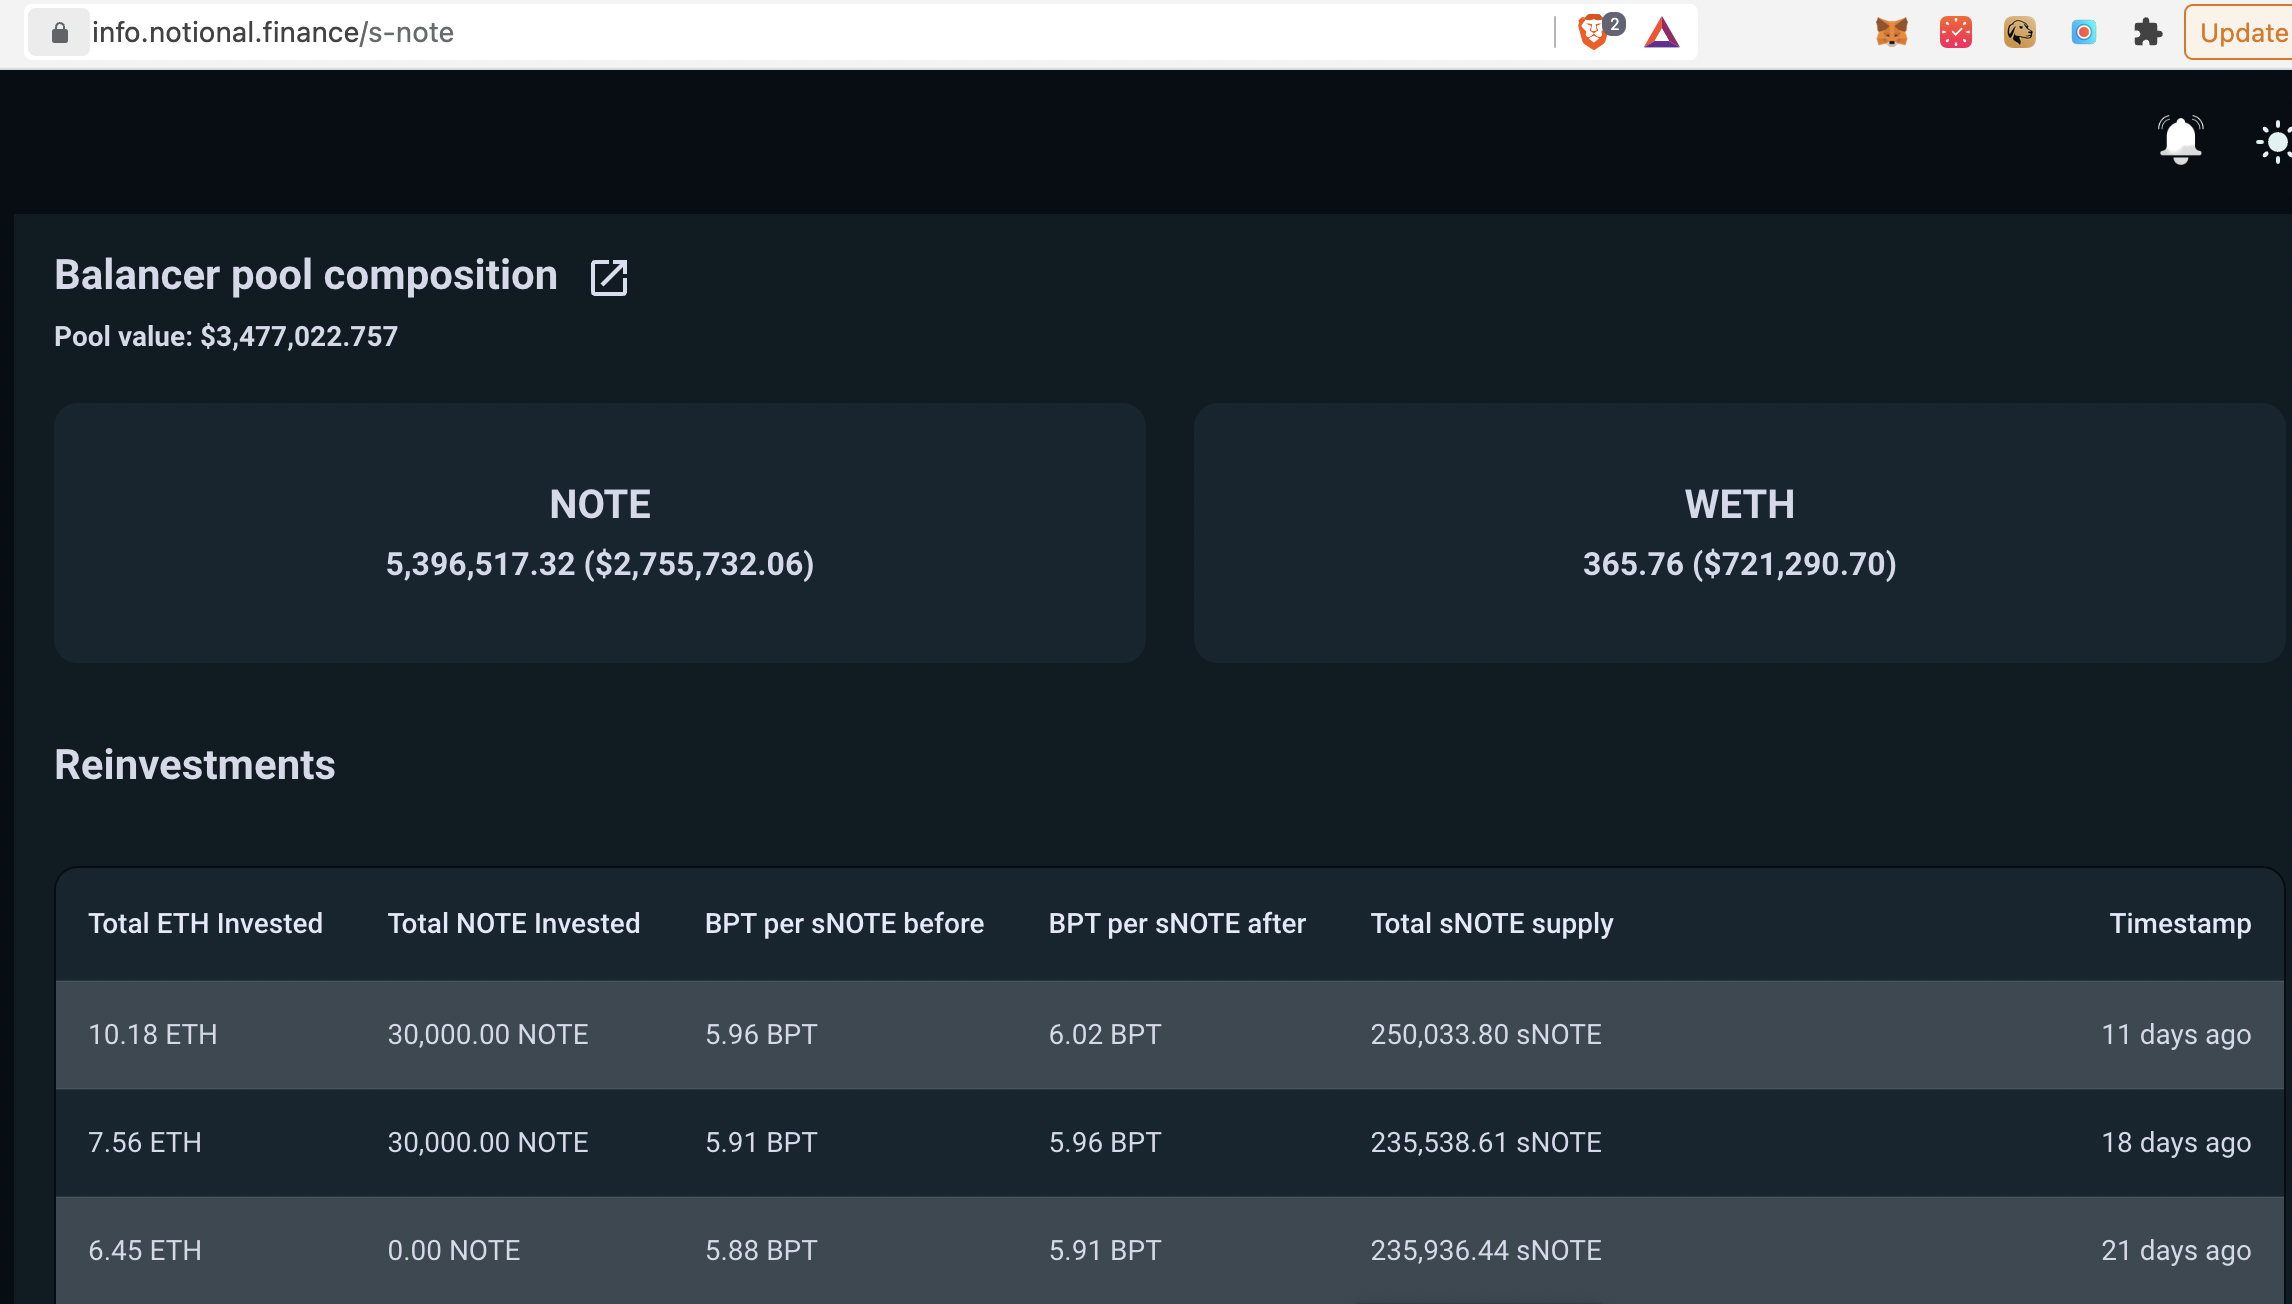This screenshot has width=2292, height=1304.
Task: Click the blue circle extension icon
Action: [2083, 32]
